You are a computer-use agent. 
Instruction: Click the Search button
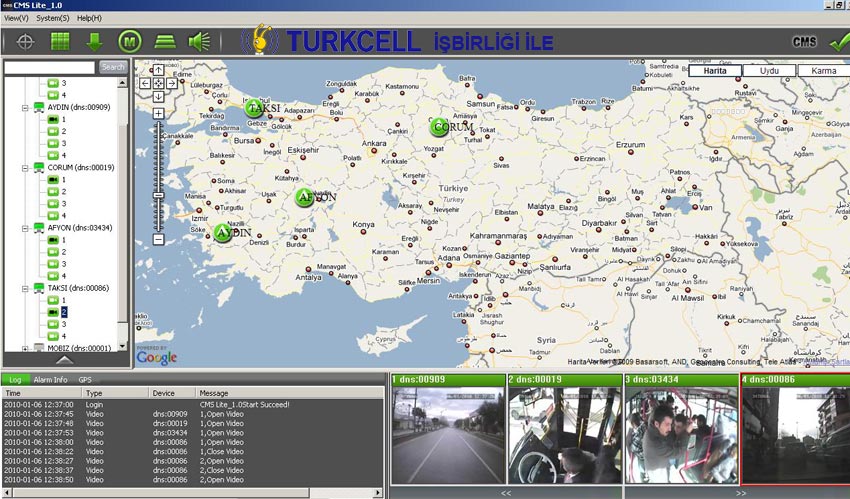point(113,67)
